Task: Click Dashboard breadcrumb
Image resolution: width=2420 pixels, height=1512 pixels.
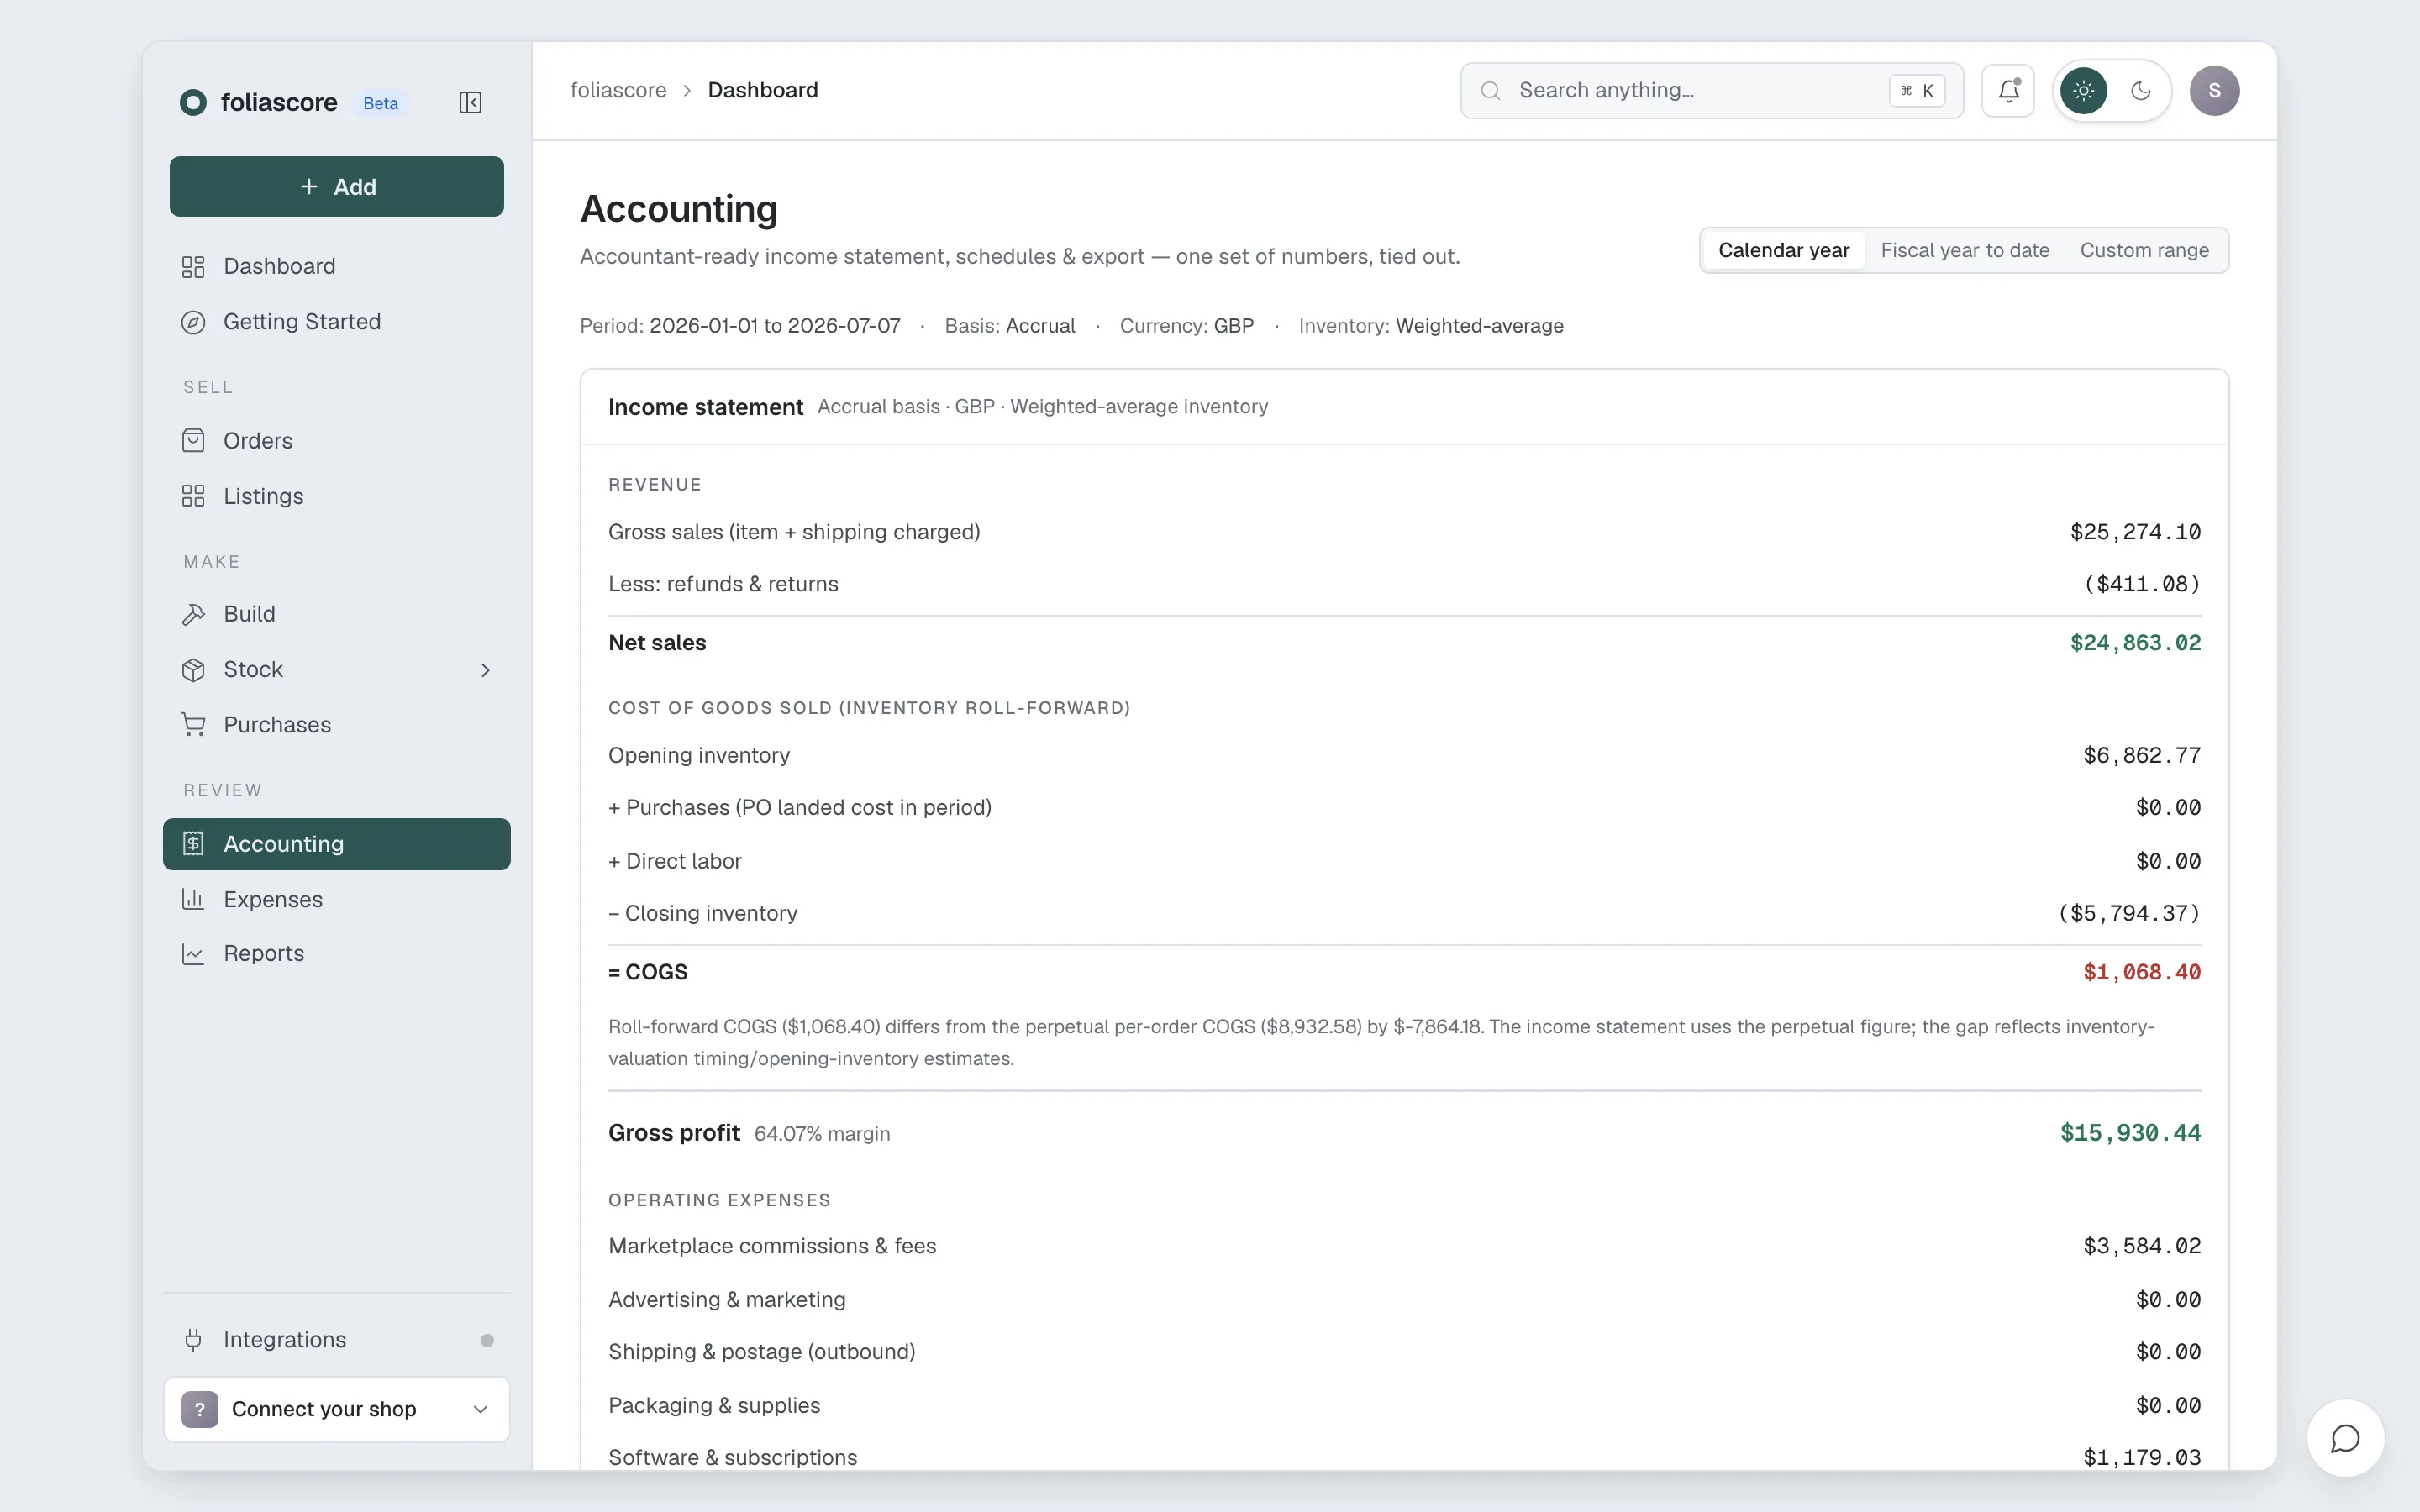Action: [762, 90]
